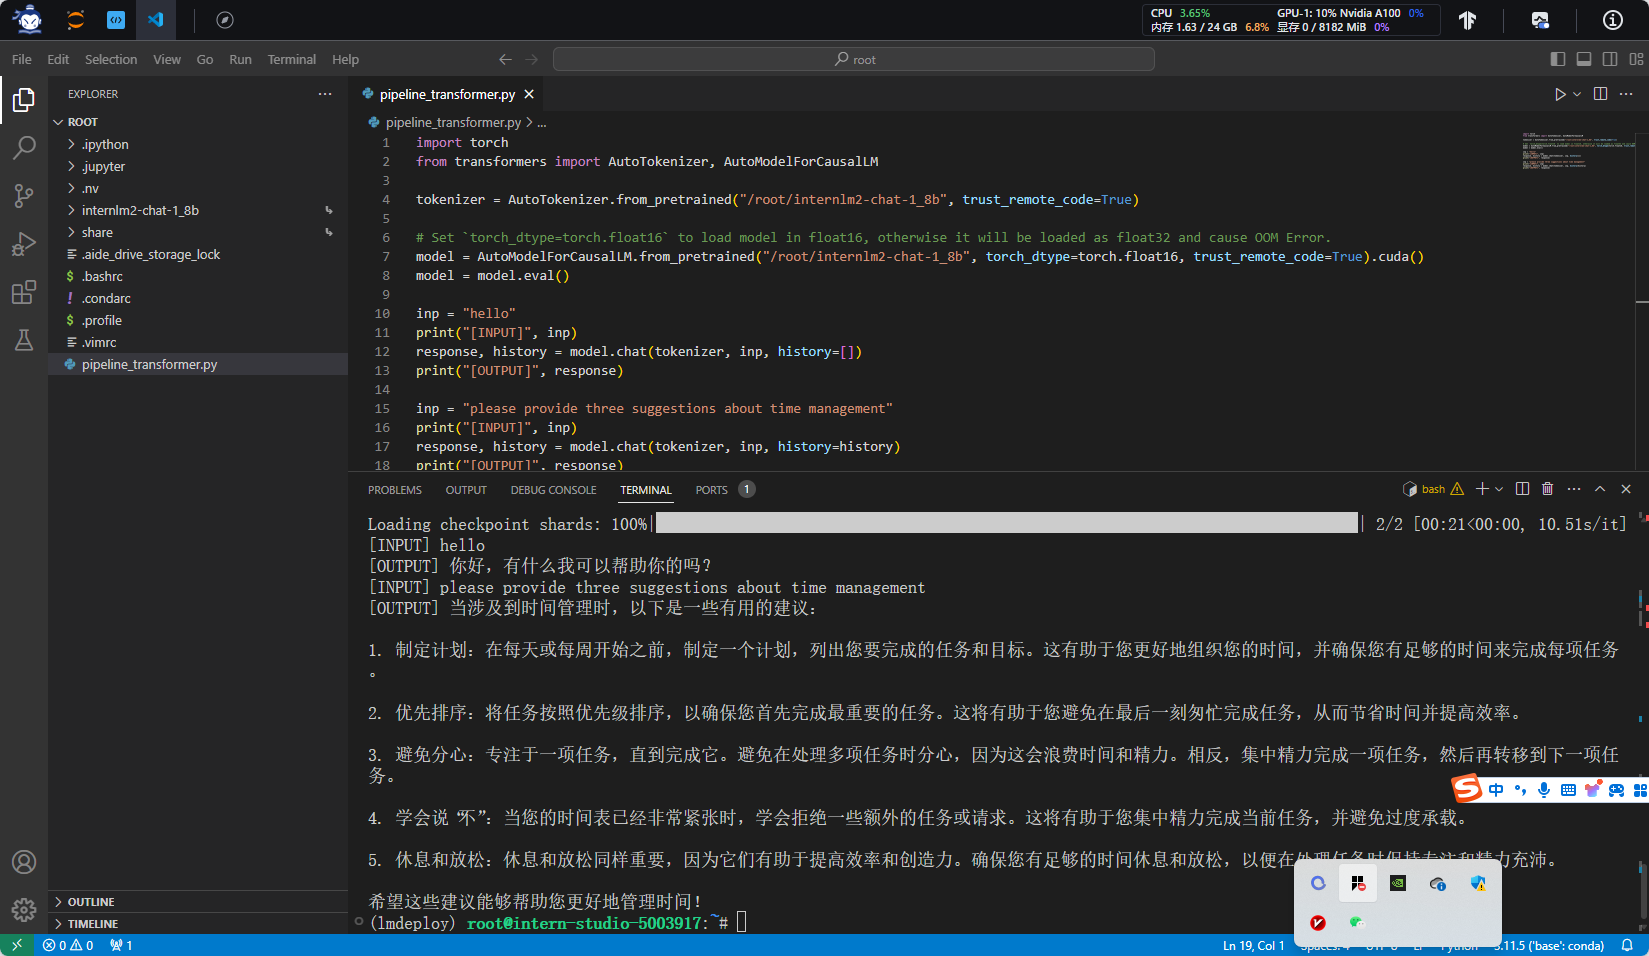Maximize the panel with up chevron
Viewport: 1649px width, 956px height.
click(x=1600, y=489)
